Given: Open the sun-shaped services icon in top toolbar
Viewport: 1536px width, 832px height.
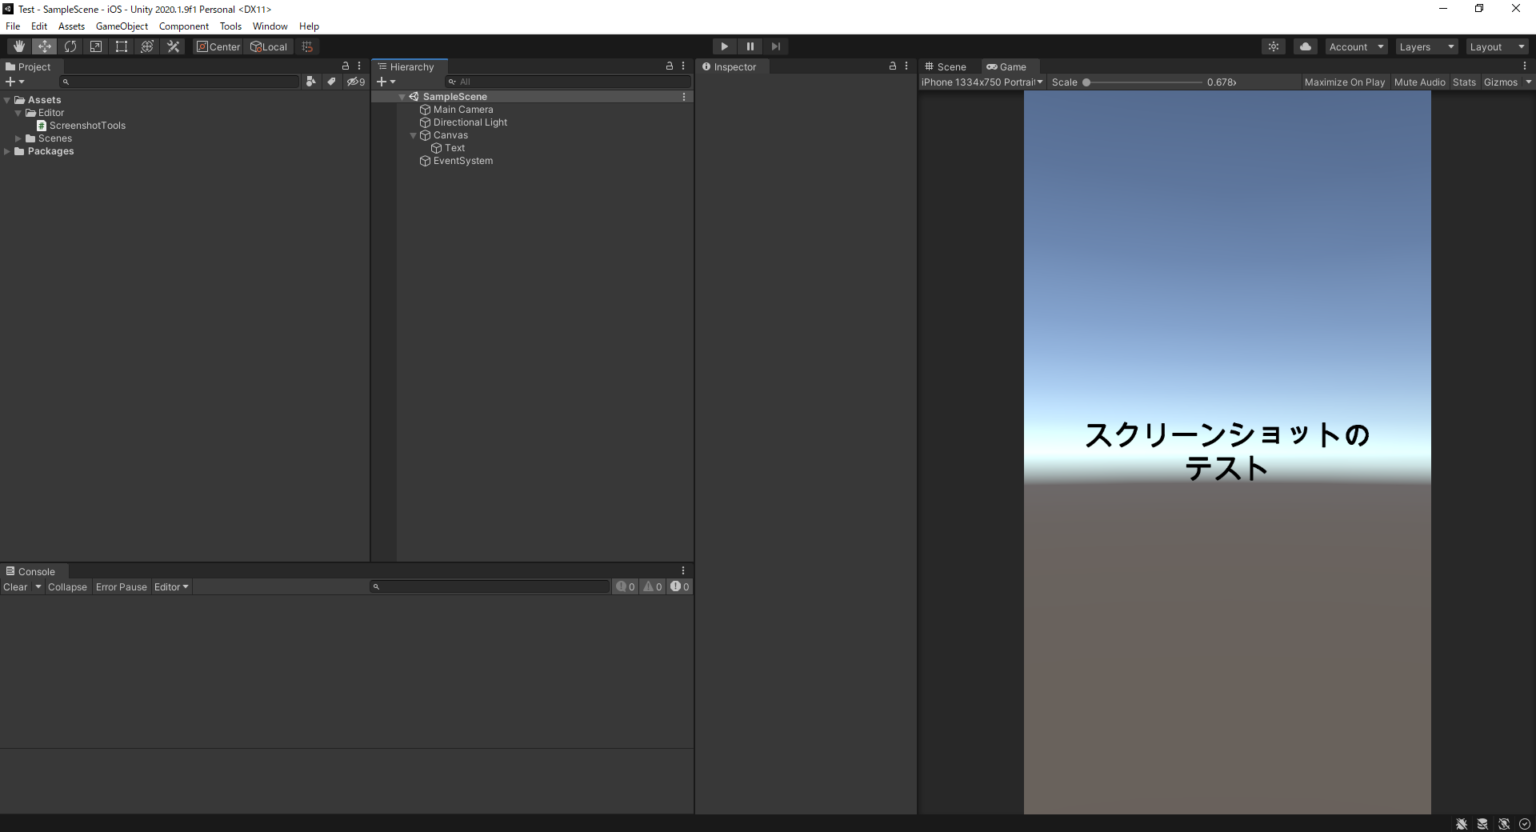Looking at the screenshot, I should (1273, 47).
